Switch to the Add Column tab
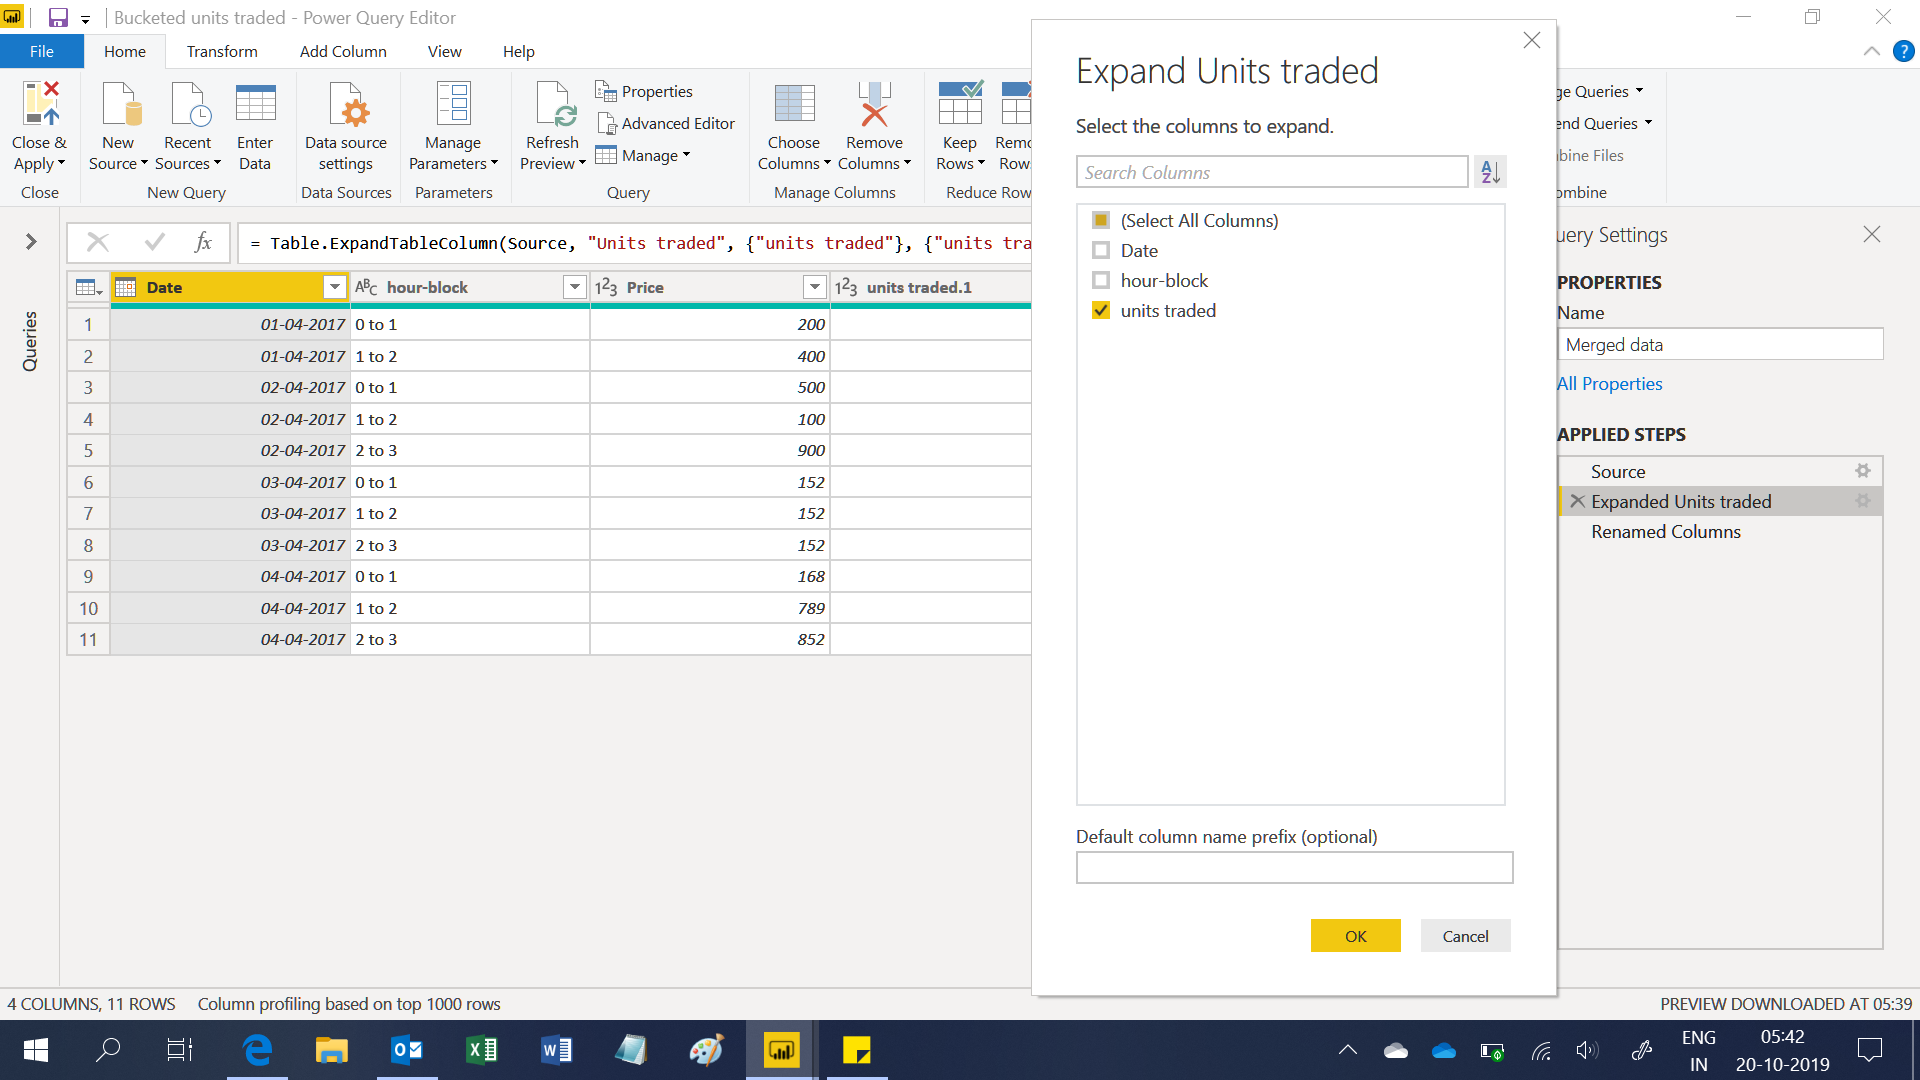 [343, 51]
